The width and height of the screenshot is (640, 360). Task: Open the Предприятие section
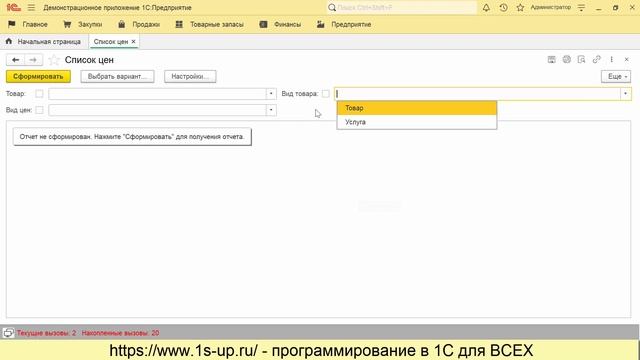(344, 24)
